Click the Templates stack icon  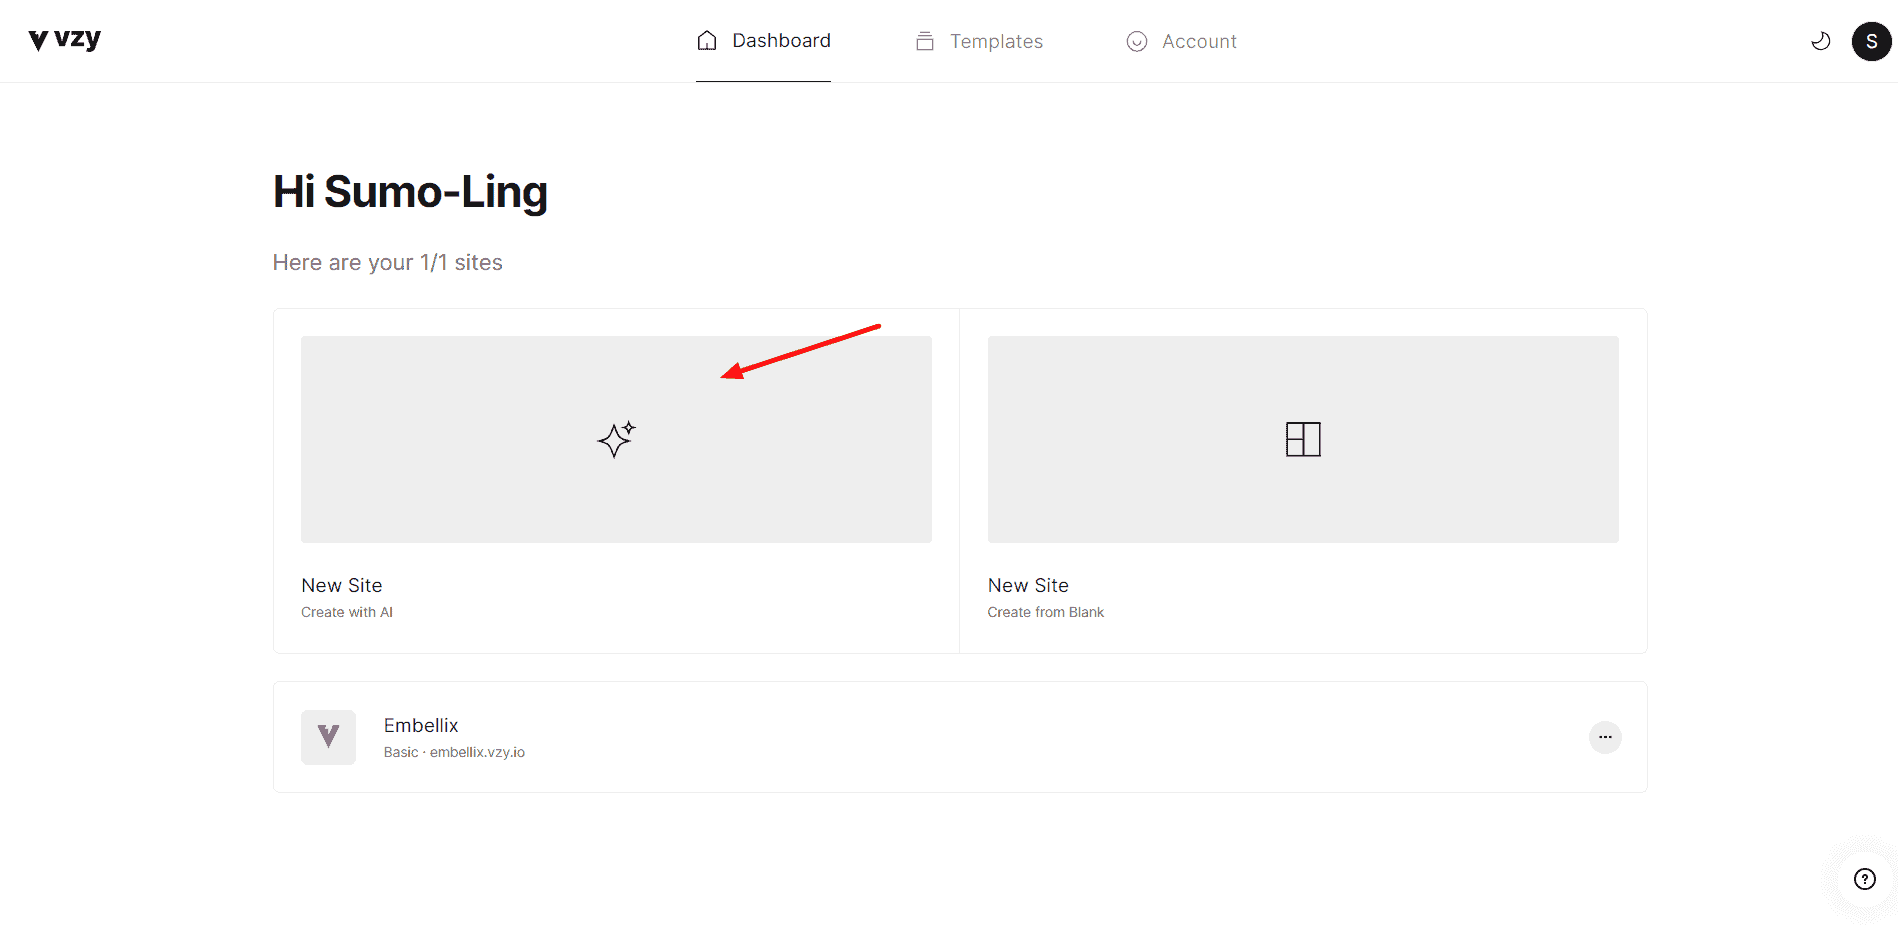925,41
